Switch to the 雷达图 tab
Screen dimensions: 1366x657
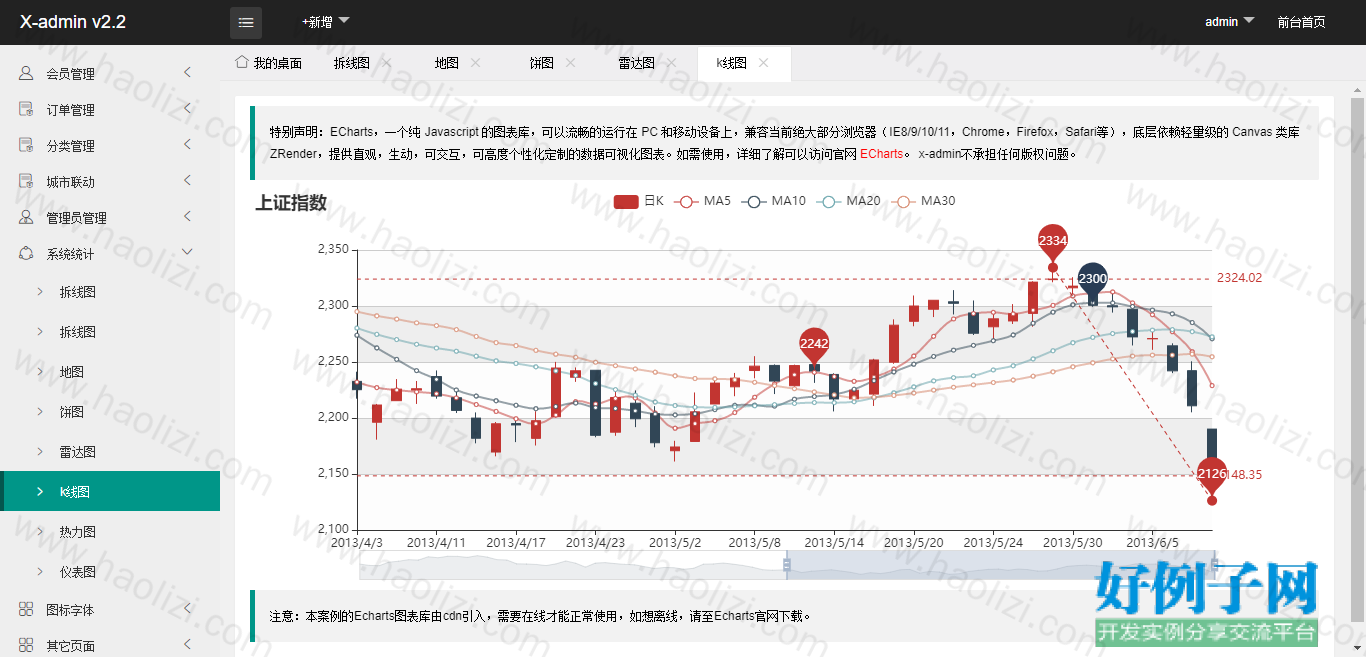(636, 63)
